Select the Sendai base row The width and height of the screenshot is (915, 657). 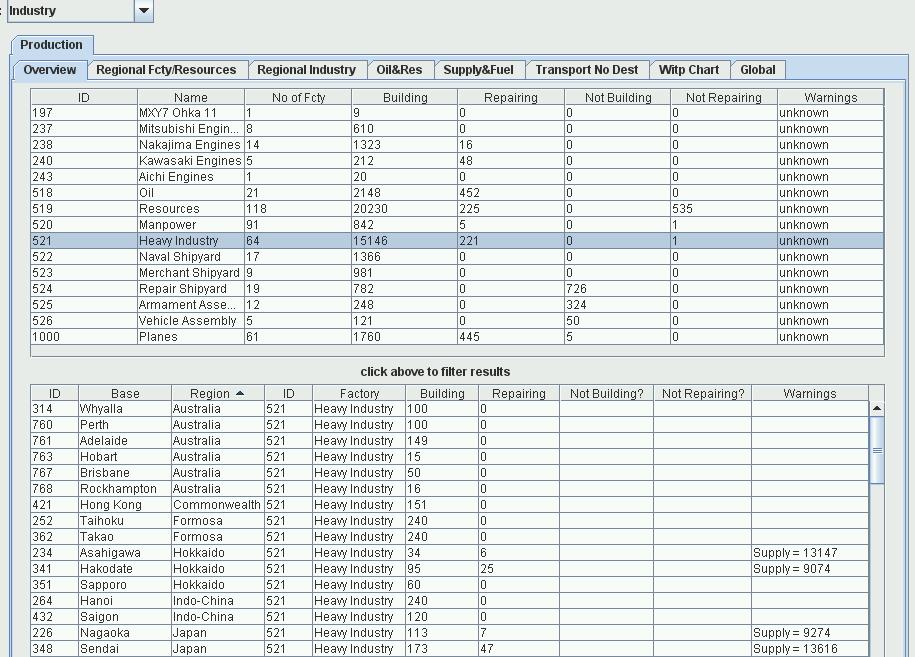pos(449,649)
